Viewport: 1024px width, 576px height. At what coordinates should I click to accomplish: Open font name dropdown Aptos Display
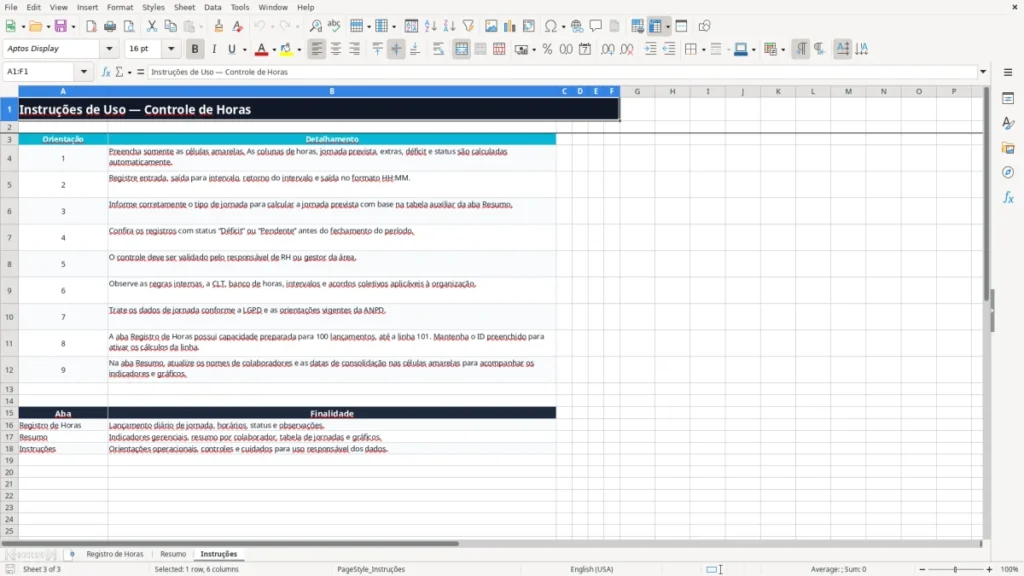click(x=109, y=49)
